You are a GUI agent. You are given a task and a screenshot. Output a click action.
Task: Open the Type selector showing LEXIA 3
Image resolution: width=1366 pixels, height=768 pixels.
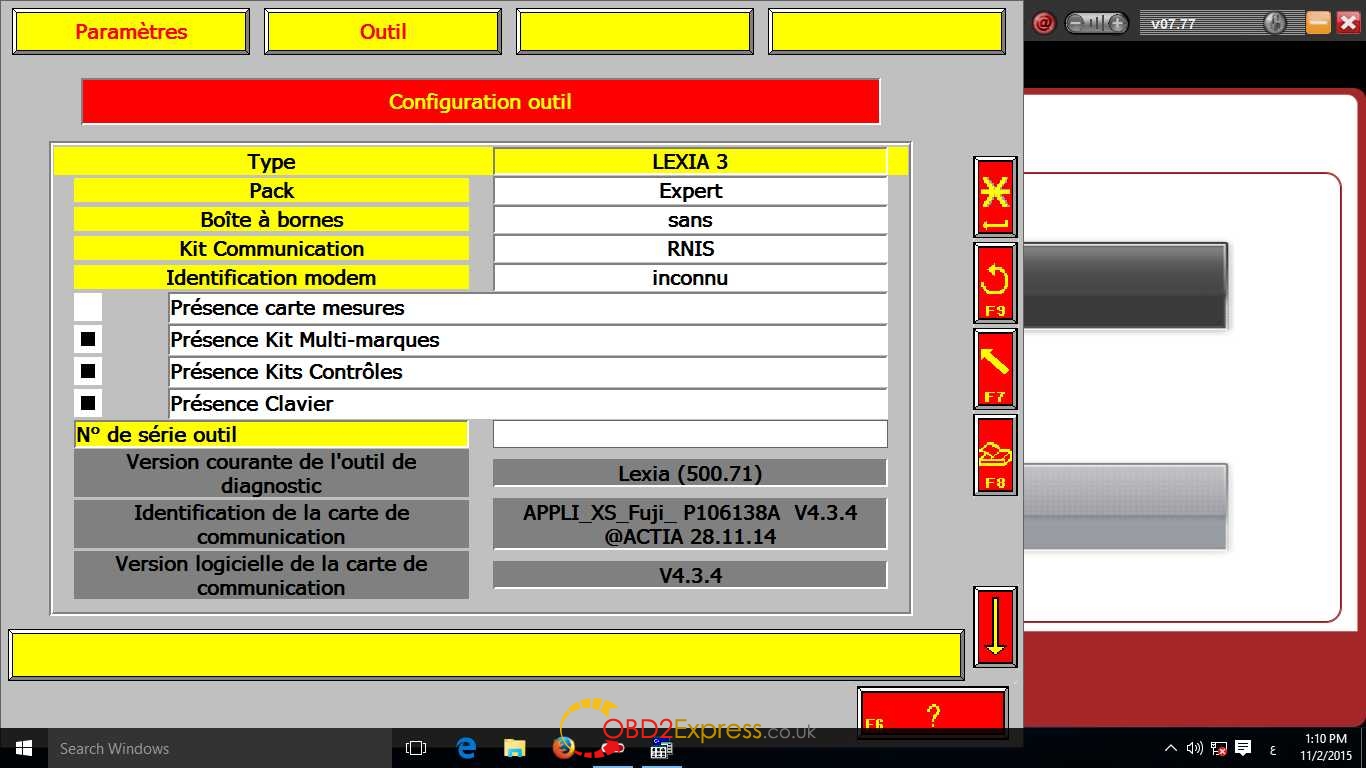tap(690, 162)
